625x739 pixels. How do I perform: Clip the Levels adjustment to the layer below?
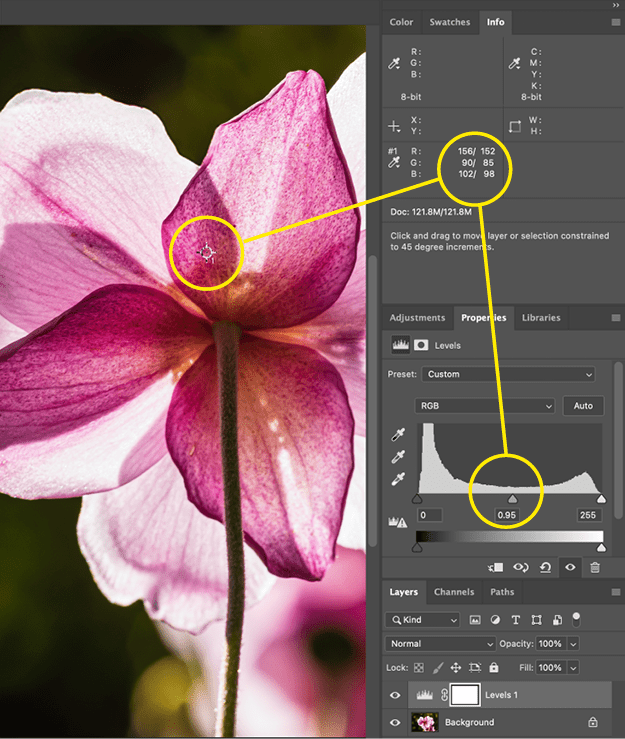click(x=496, y=567)
